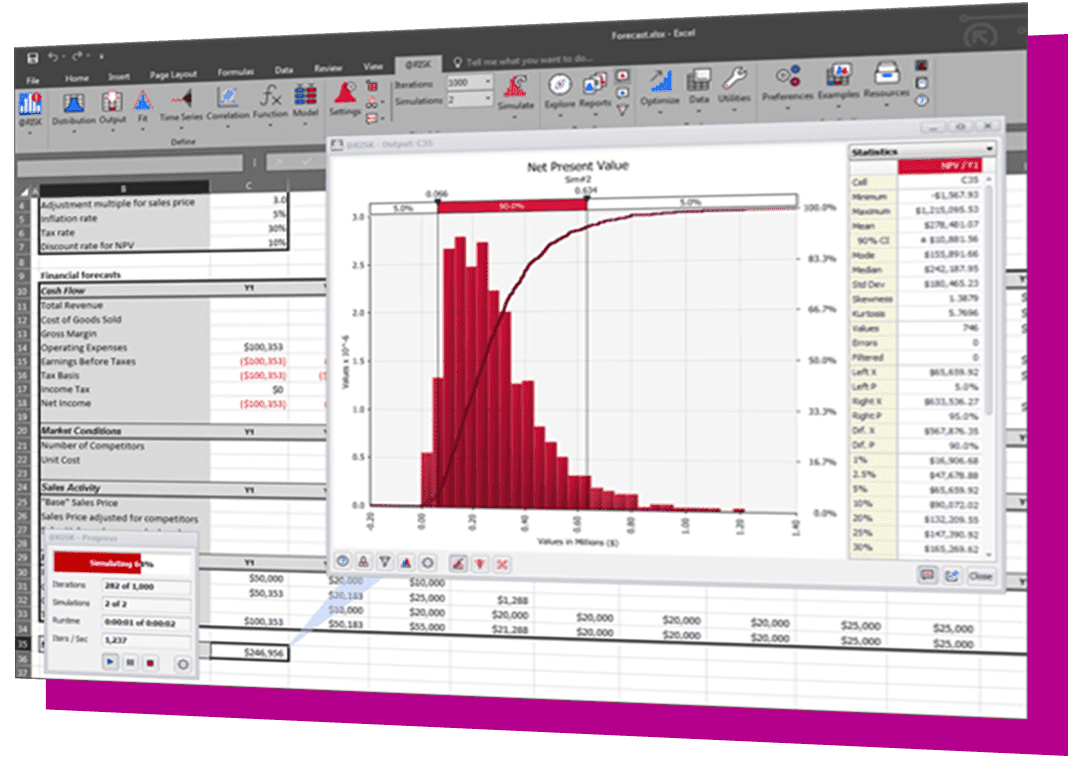Stop the simulation with red square button

click(x=151, y=662)
